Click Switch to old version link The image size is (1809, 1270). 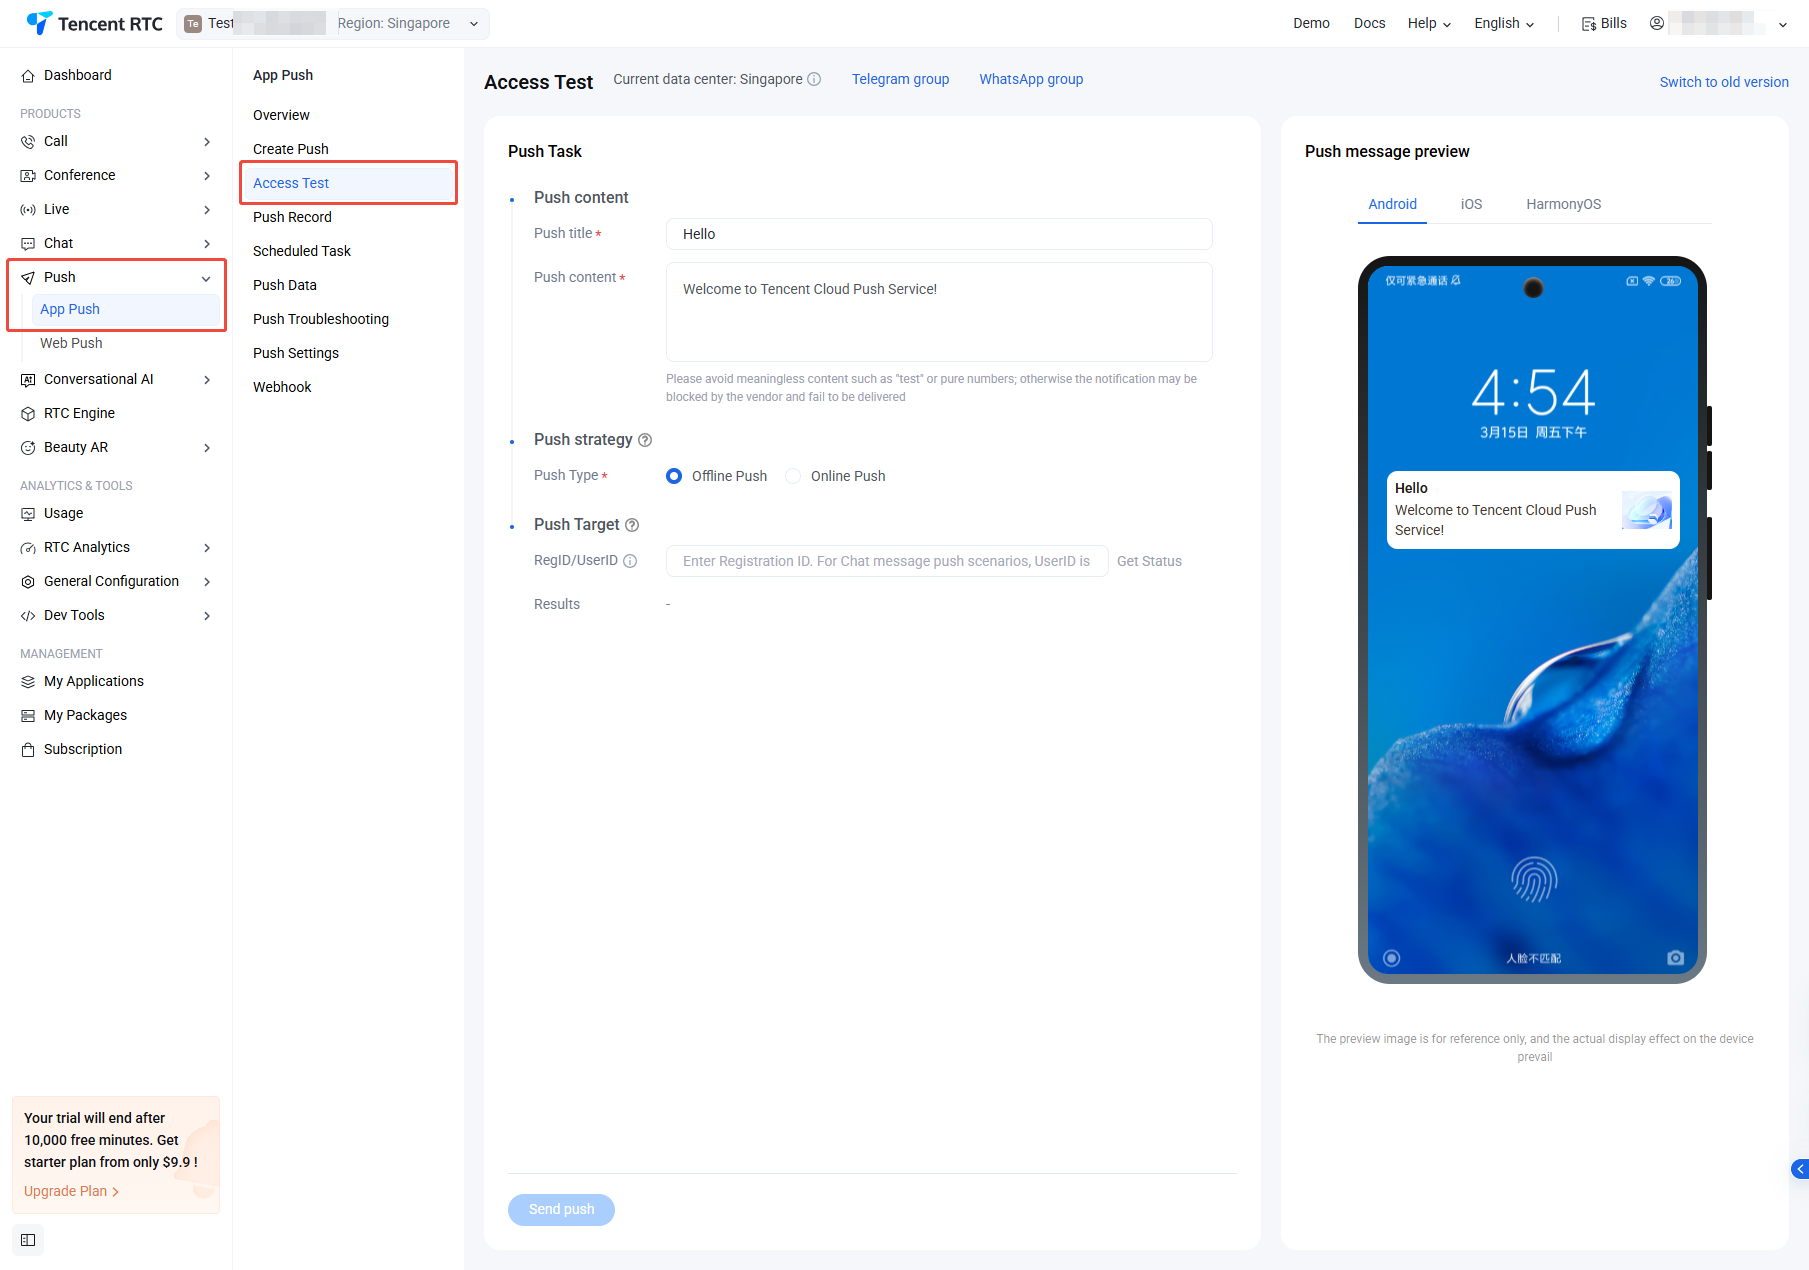(1724, 82)
